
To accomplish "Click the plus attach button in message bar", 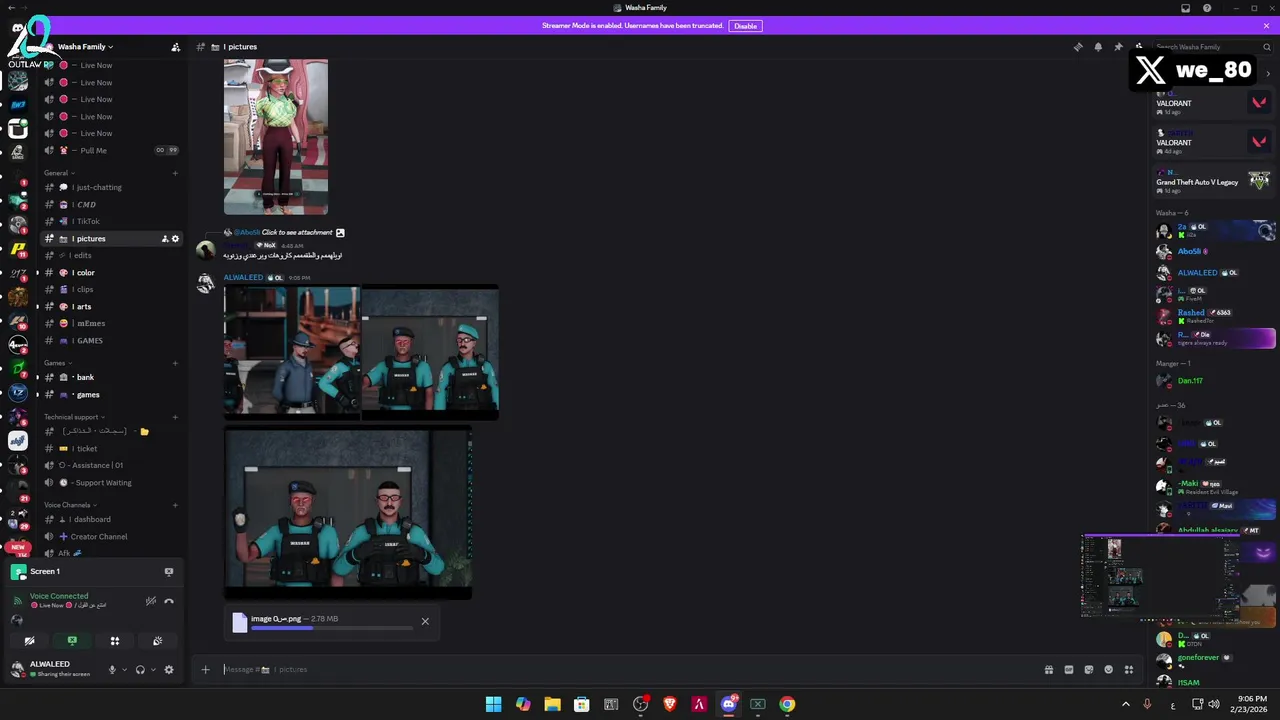I will point(205,670).
